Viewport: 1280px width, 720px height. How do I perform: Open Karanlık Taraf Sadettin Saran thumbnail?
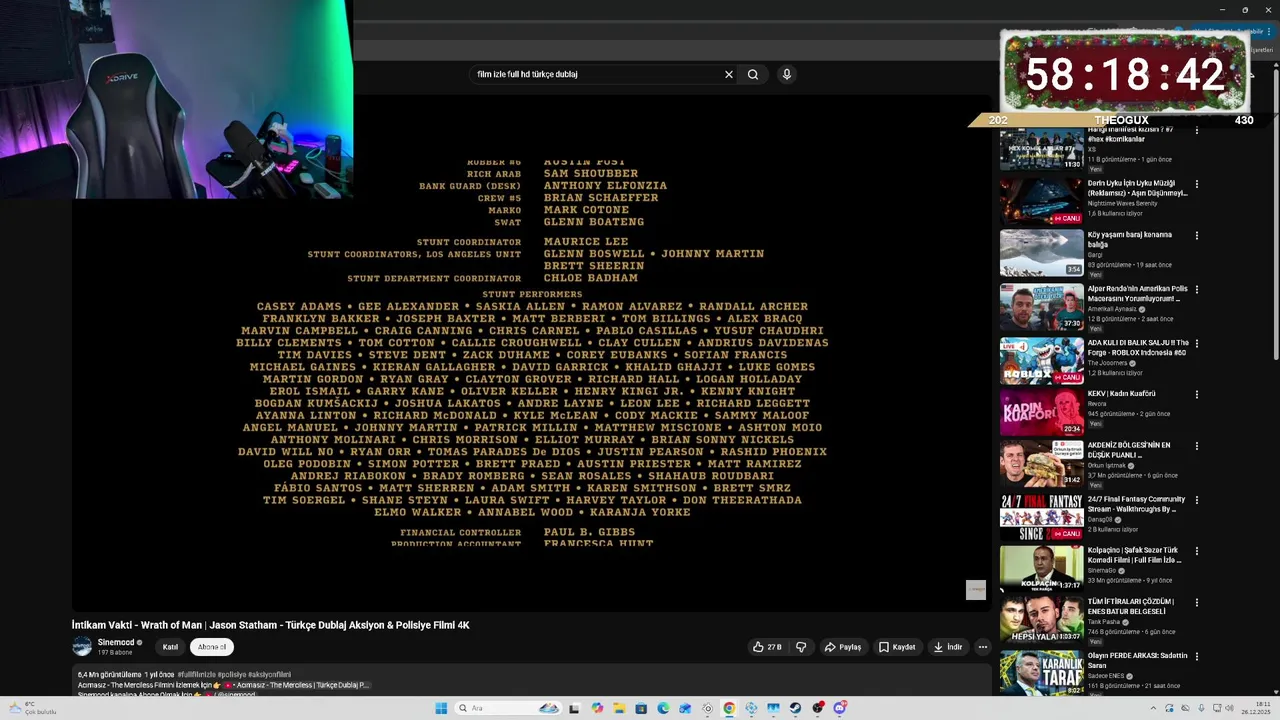click(1041, 673)
